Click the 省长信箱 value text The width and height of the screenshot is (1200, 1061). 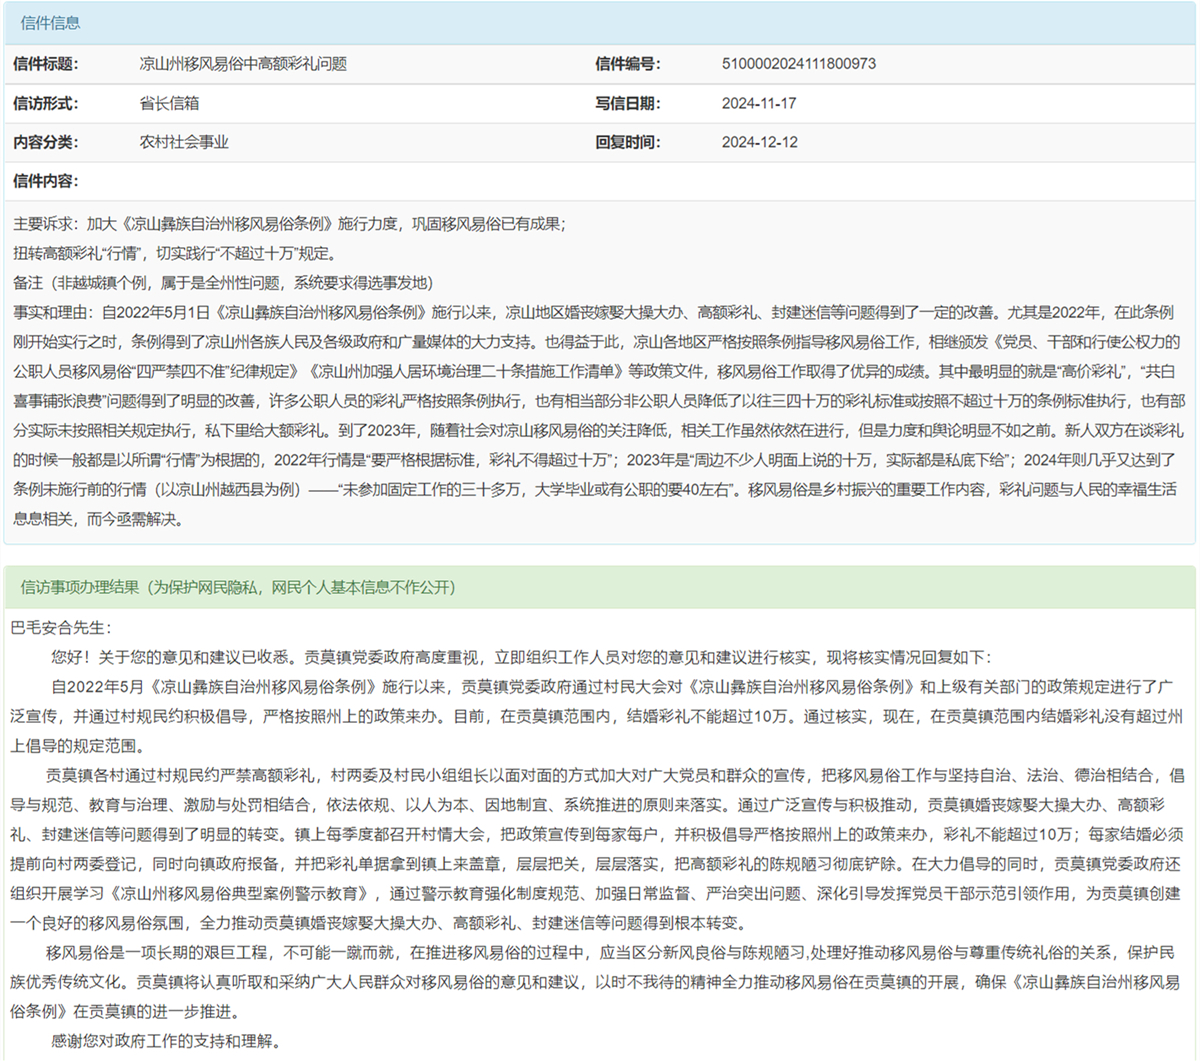pyautogui.click(x=169, y=103)
